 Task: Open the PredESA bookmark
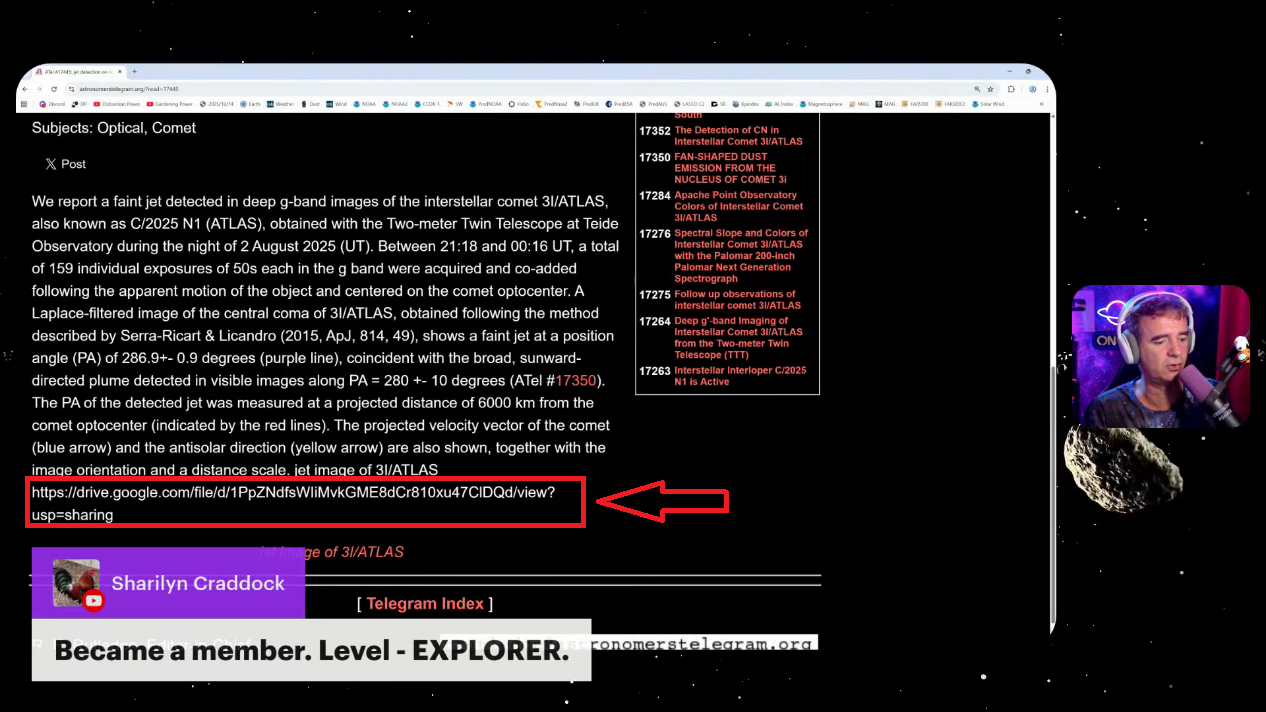coord(619,104)
